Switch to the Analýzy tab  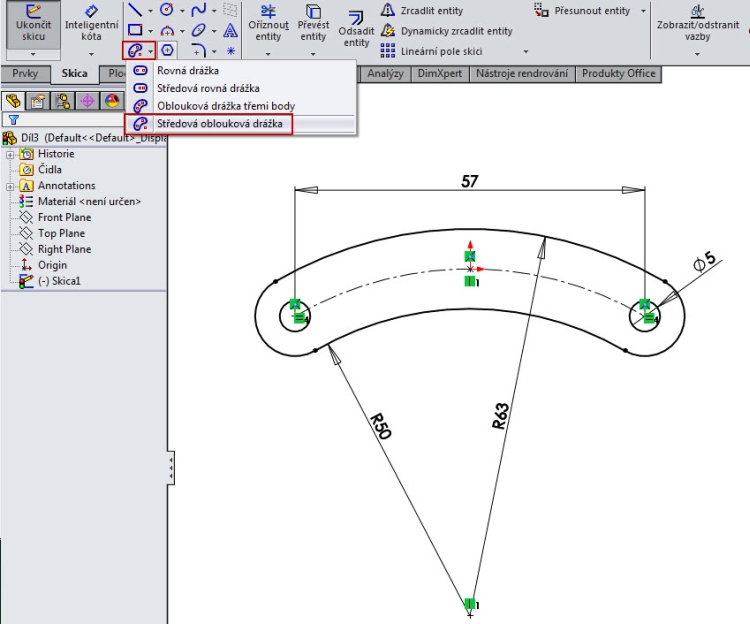(x=385, y=74)
